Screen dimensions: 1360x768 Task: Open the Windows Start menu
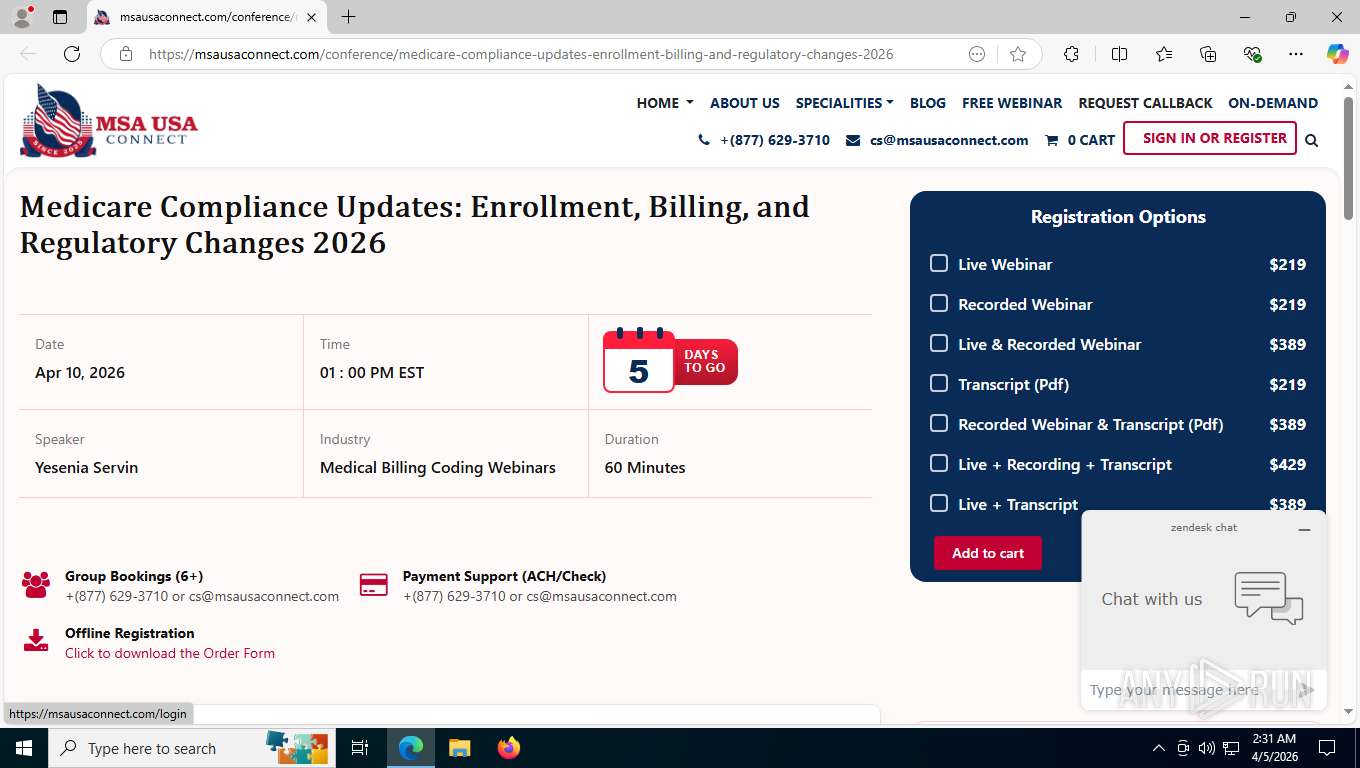point(23,748)
